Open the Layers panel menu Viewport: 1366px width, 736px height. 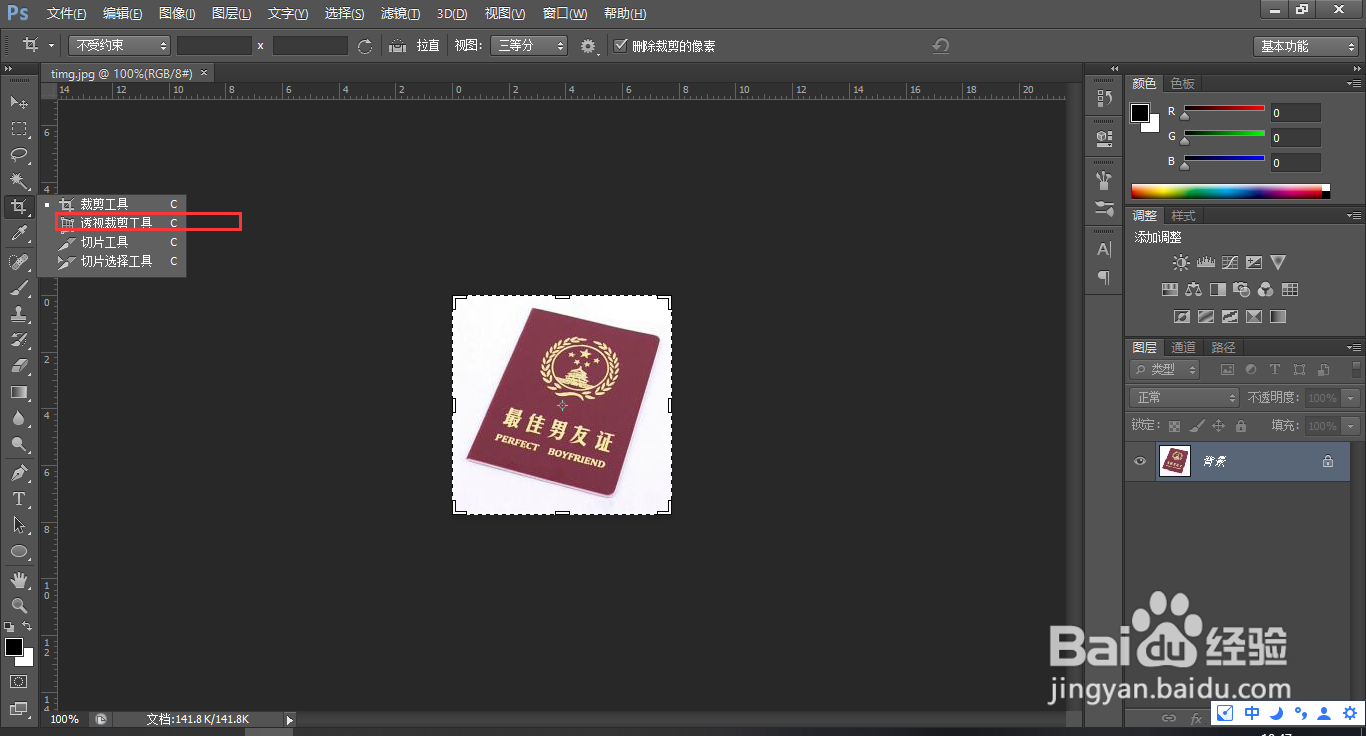click(1354, 347)
